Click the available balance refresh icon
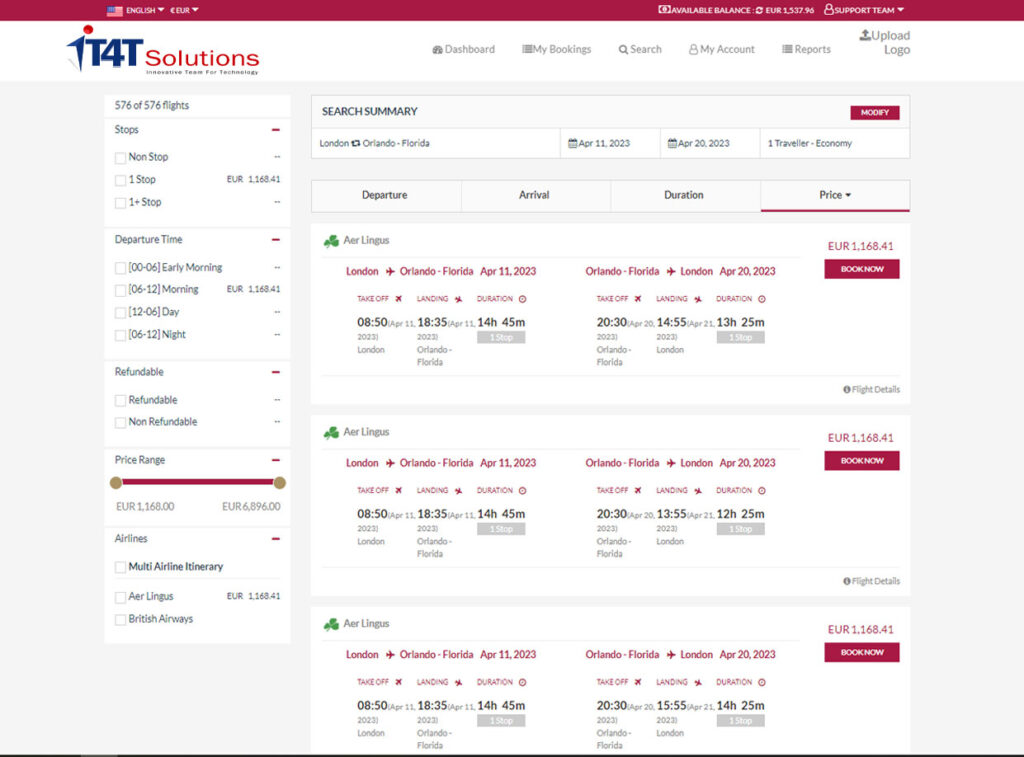 click(760, 10)
